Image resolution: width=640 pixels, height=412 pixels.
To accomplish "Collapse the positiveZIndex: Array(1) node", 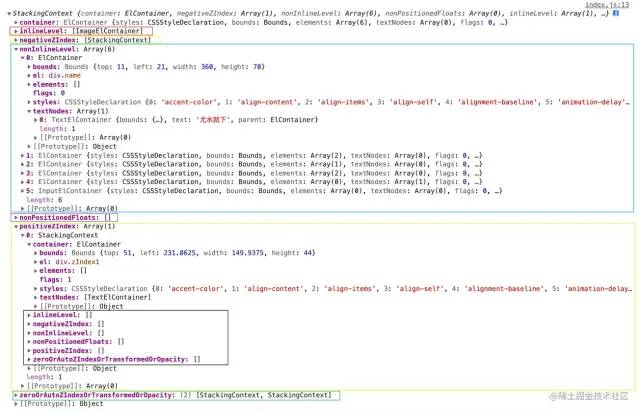I will [15, 227].
